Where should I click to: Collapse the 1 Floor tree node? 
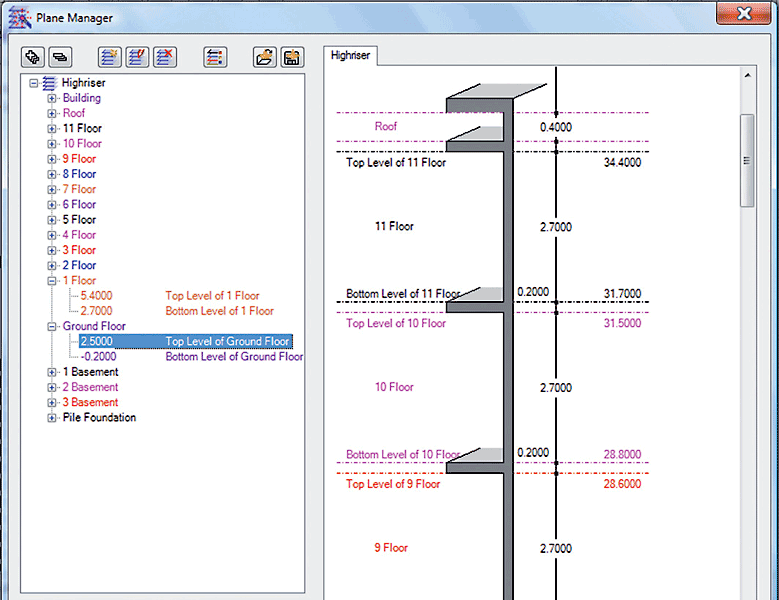point(52,281)
